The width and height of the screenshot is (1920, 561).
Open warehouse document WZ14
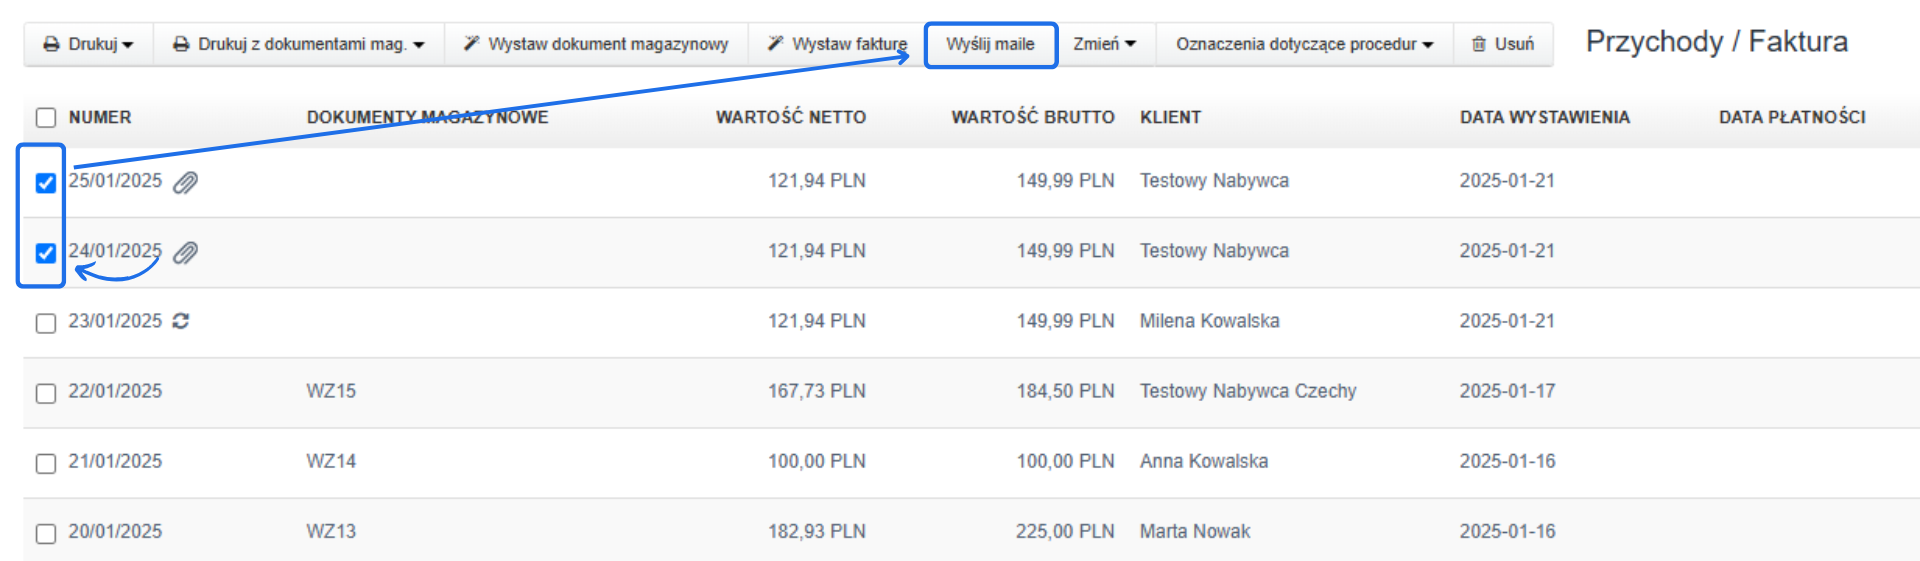(x=331, y=461)
